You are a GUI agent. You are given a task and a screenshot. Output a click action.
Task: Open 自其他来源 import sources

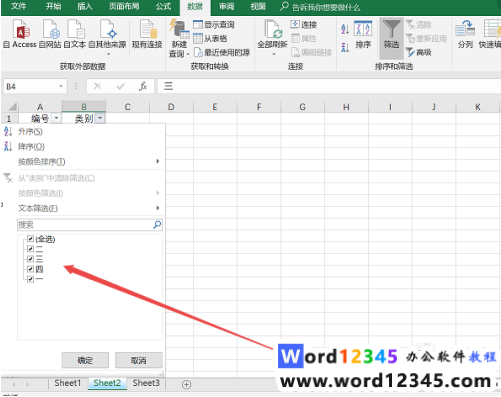107,37
